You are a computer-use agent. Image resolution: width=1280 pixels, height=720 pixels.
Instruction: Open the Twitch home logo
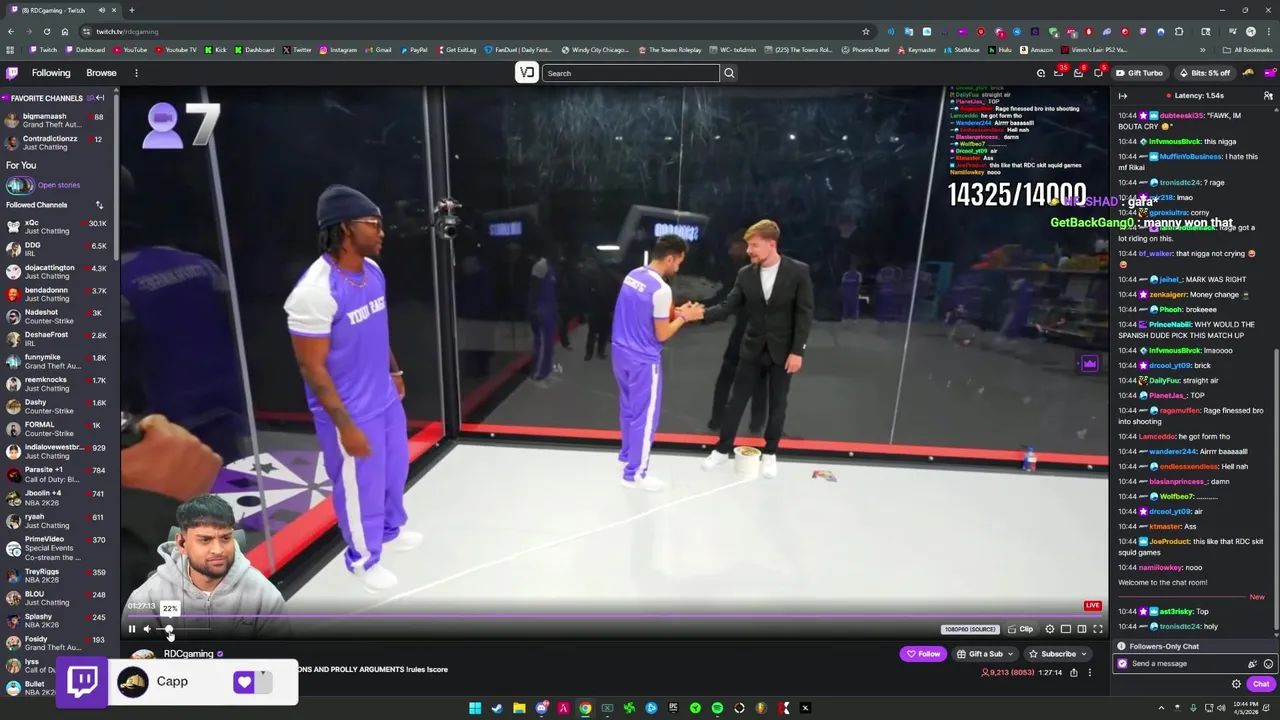tap(12, 73)
